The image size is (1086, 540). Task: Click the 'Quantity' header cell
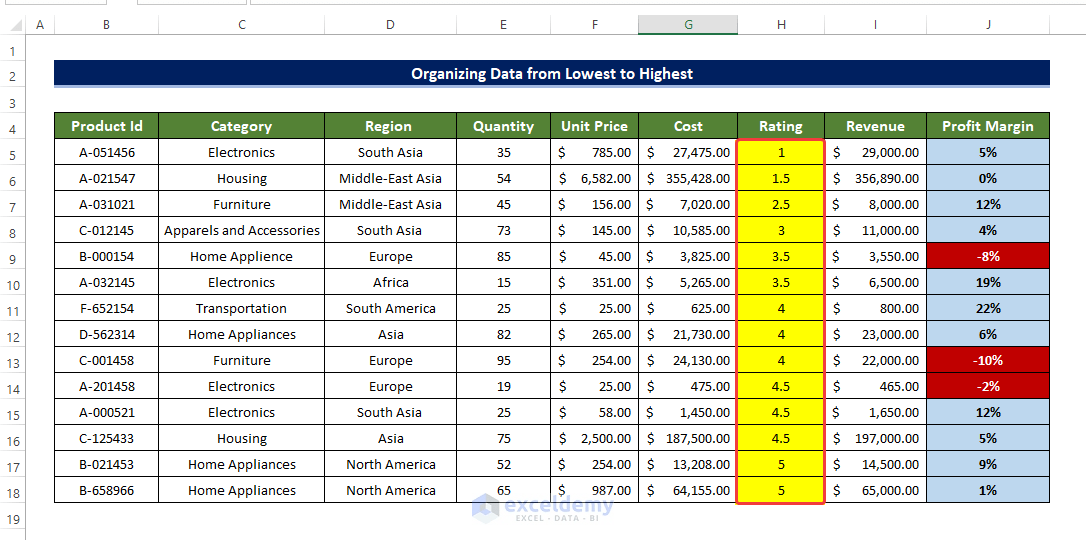click(504, 126)
